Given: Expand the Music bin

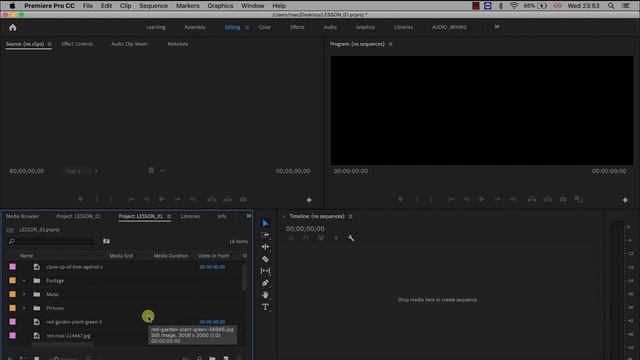Looking at the screenshot, I should pyautogui.click(x=24, y=294).
